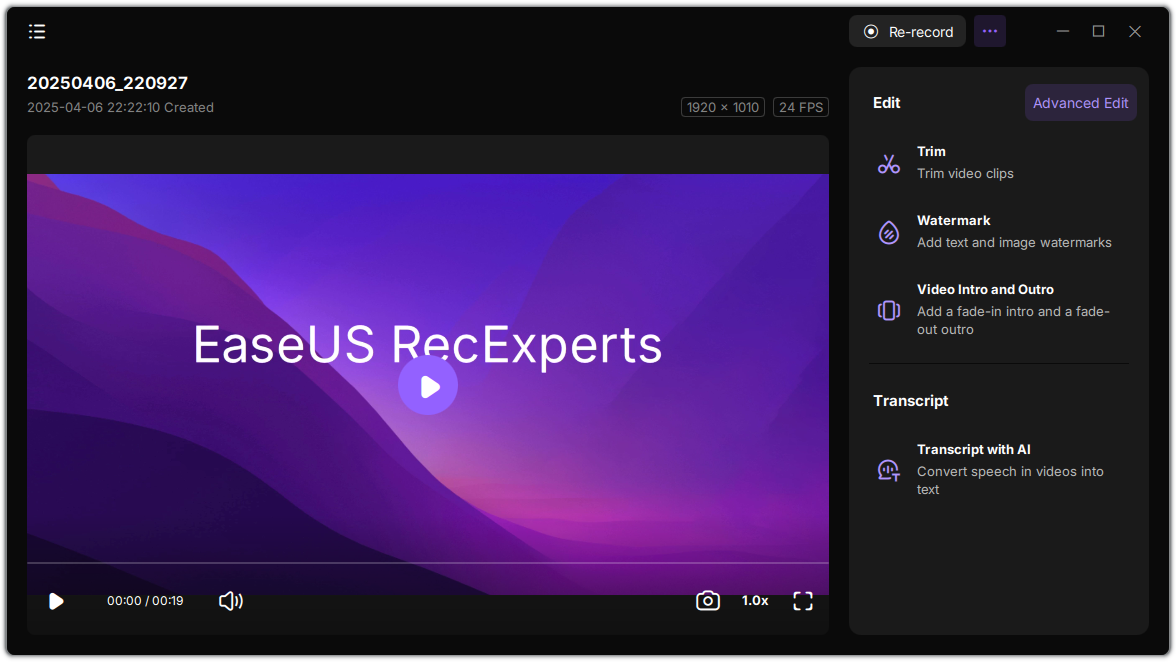Screen dimensions: 1176x662
Task: Click the 1920 × 1010 resolution badge
Action: click(722, 107)
